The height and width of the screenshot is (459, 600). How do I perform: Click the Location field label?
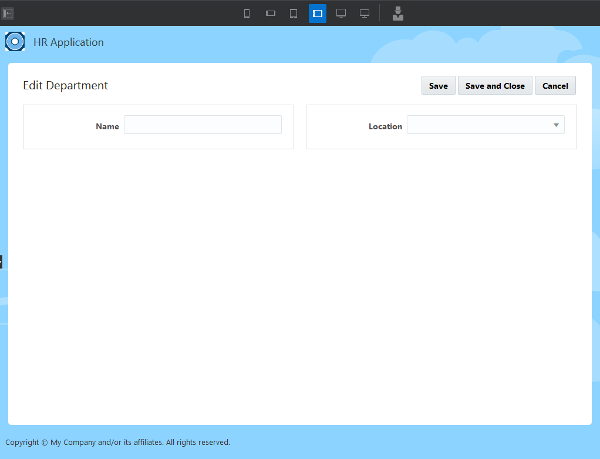click(x=385, y=126)
